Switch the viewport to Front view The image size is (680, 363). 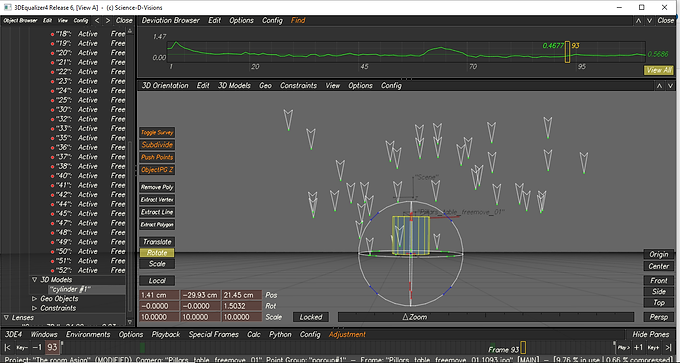659,281
